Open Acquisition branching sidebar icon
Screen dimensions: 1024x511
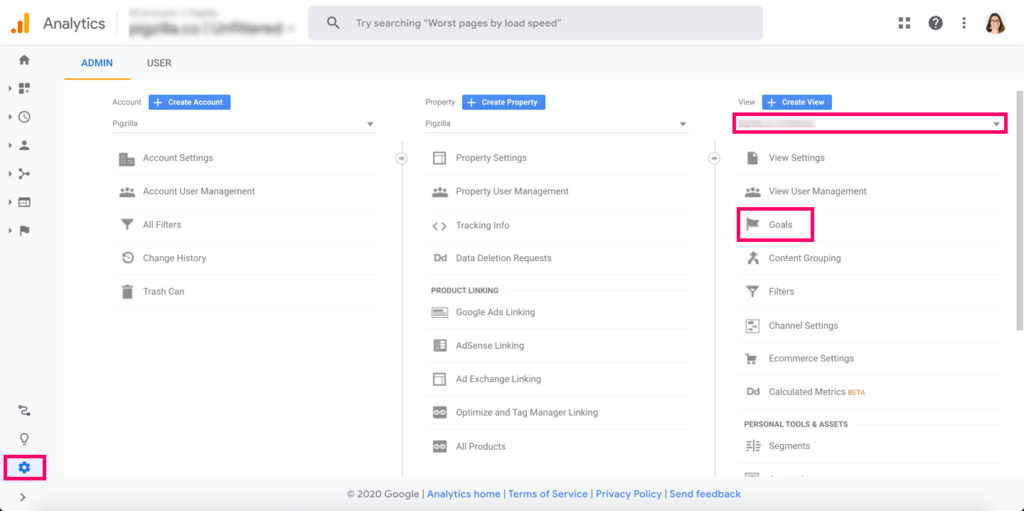[x=24, y=174]
